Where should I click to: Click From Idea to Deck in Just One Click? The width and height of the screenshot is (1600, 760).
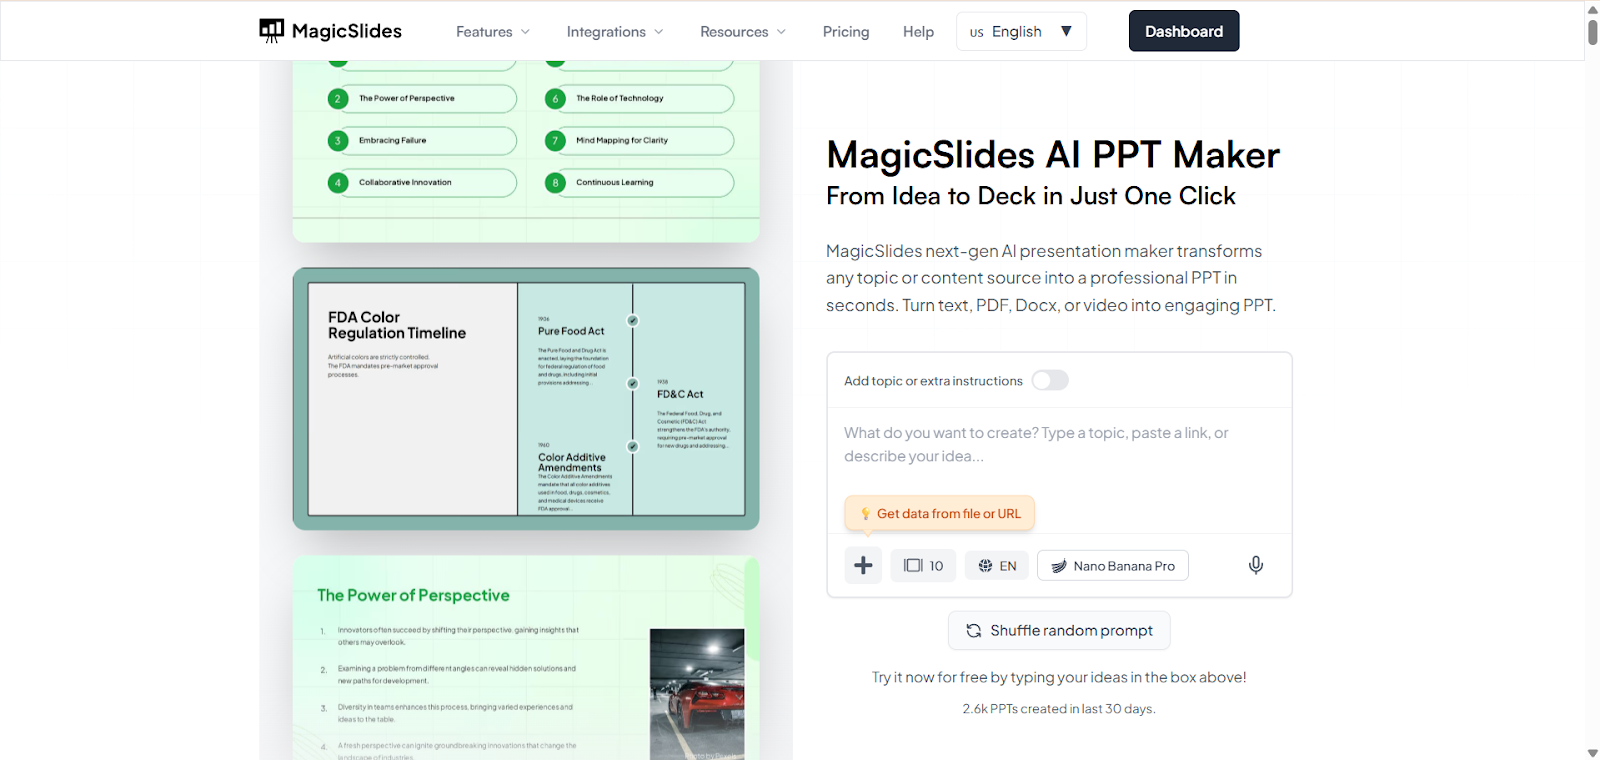coord(1031,196)
